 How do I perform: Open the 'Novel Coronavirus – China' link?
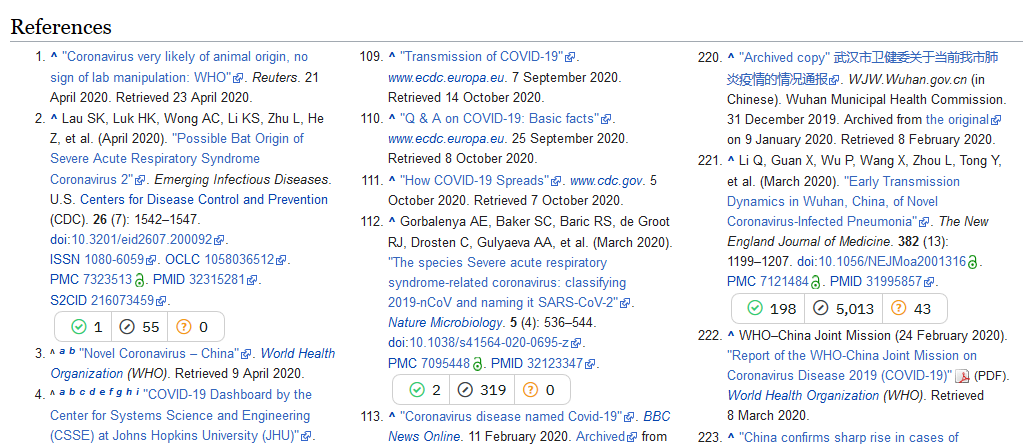(159, 354)
